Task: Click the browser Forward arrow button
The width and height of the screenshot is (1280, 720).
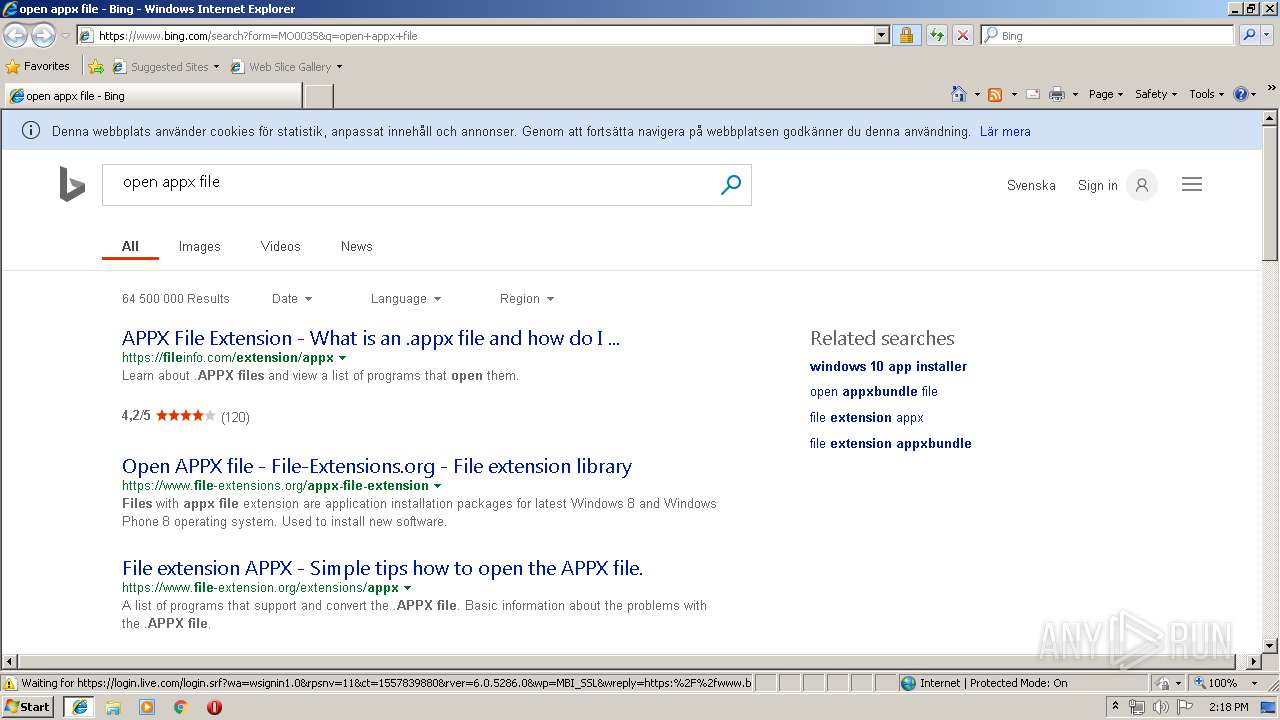Action: [x=43, y=35]
